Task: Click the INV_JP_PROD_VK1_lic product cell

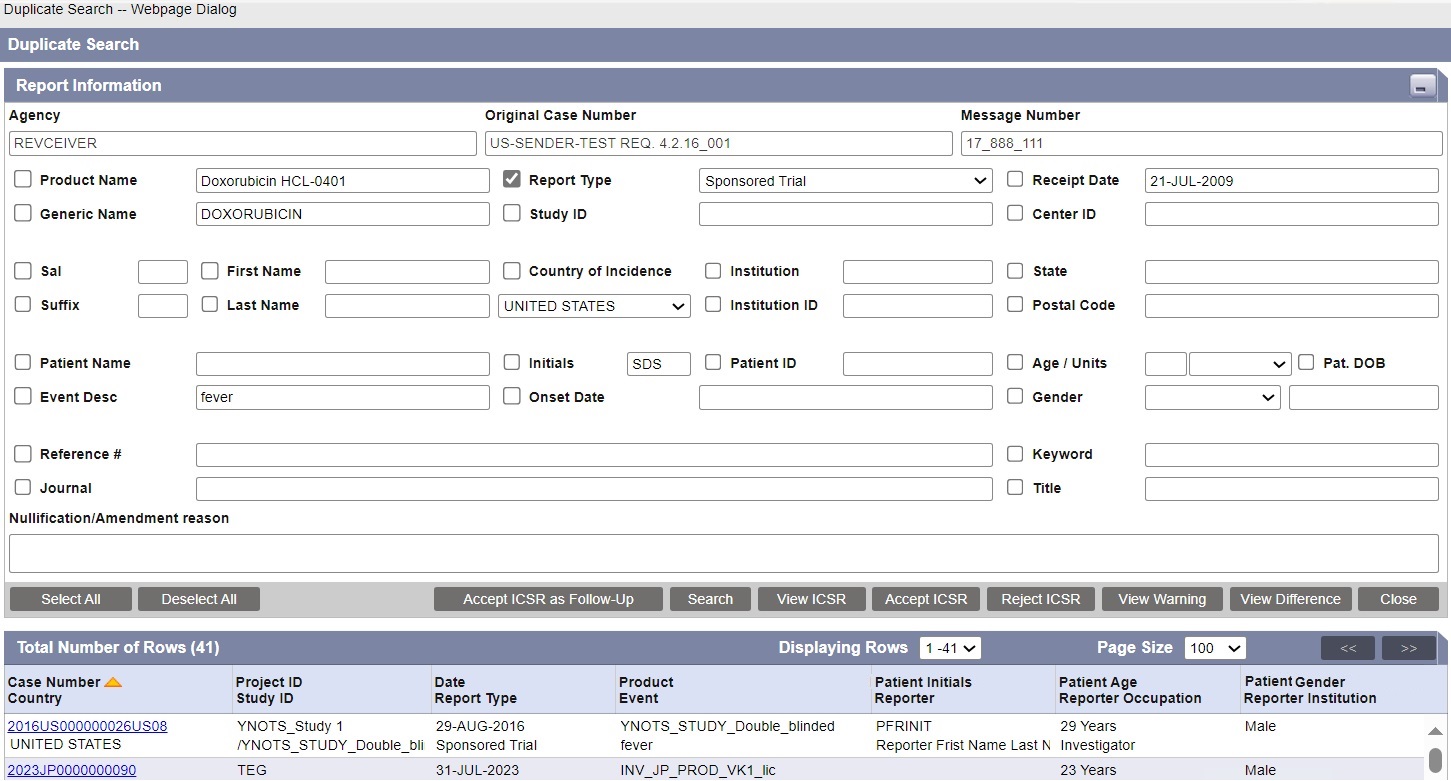Action: pos(698,770)
